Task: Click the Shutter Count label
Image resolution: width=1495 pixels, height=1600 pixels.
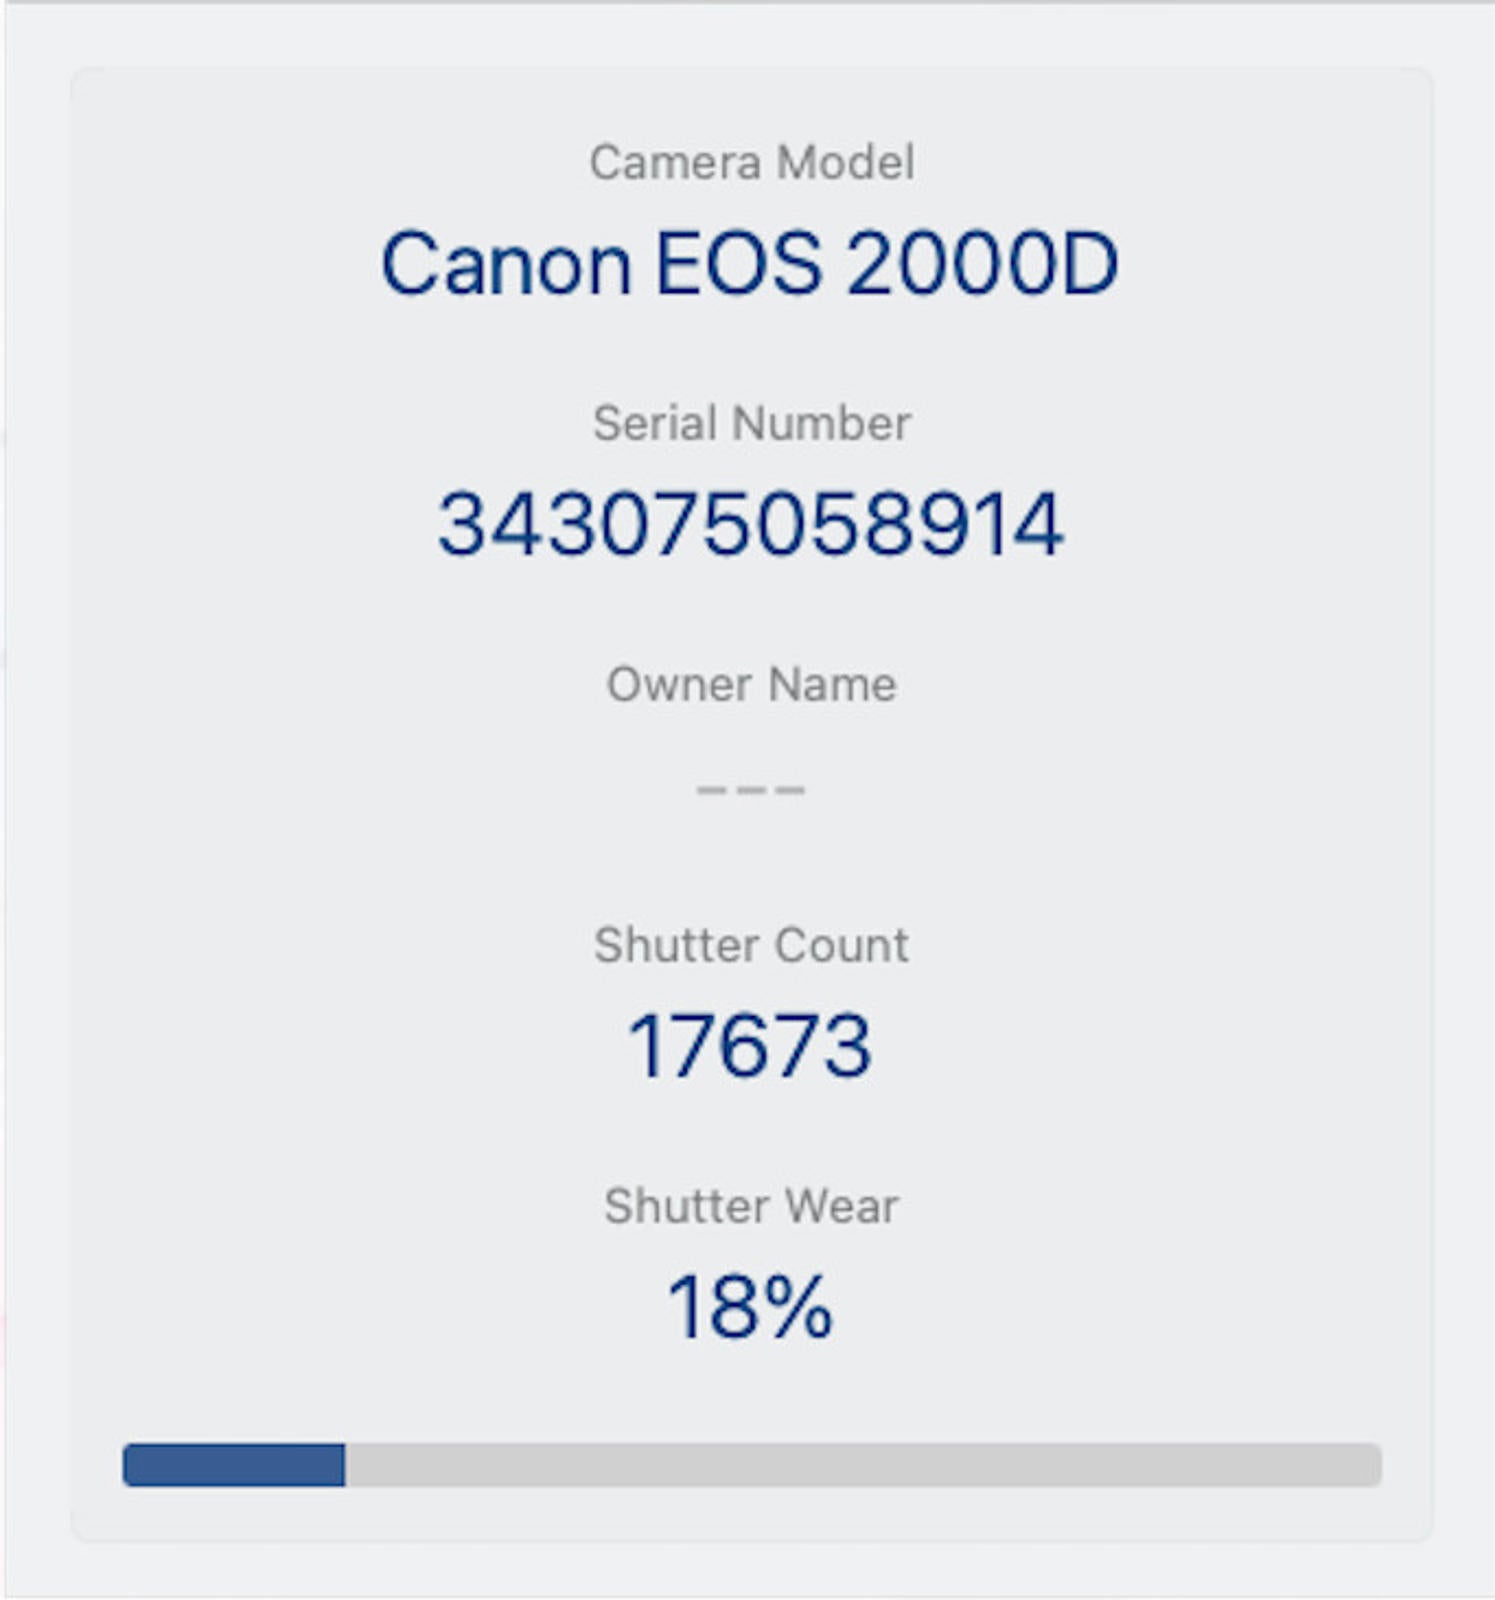Action: click(x=751, y=945)
